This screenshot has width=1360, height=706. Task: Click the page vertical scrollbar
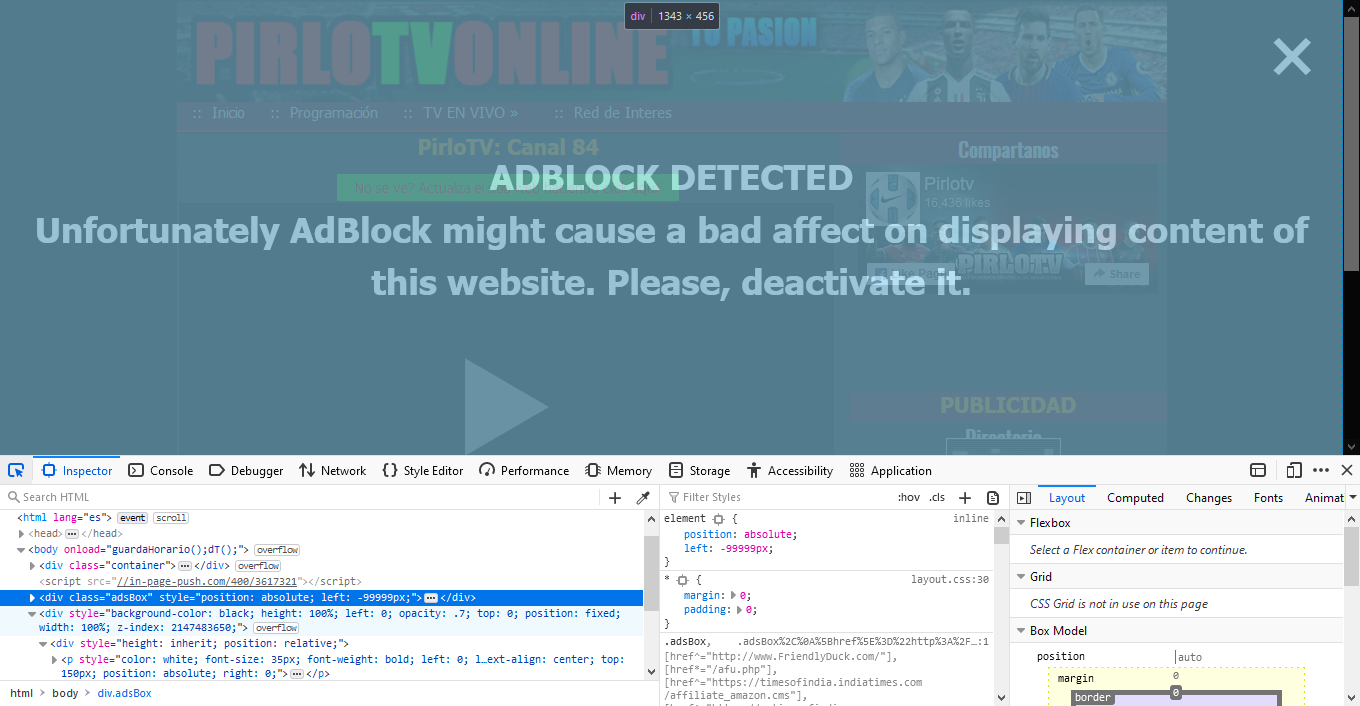[x=1351, y=227]
